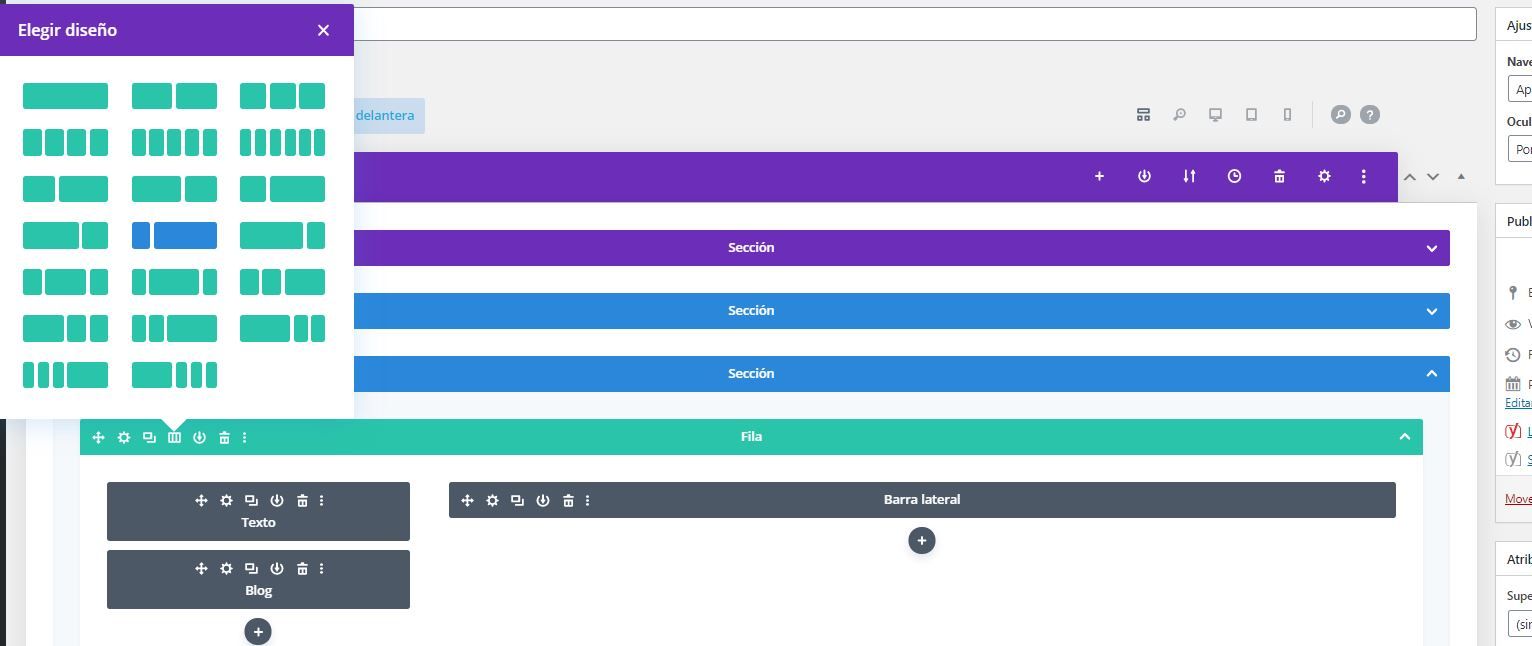Select the highlighted blue 1/4 + 3/4 layout
1532x646 pixels.
[x=174, y=235]
